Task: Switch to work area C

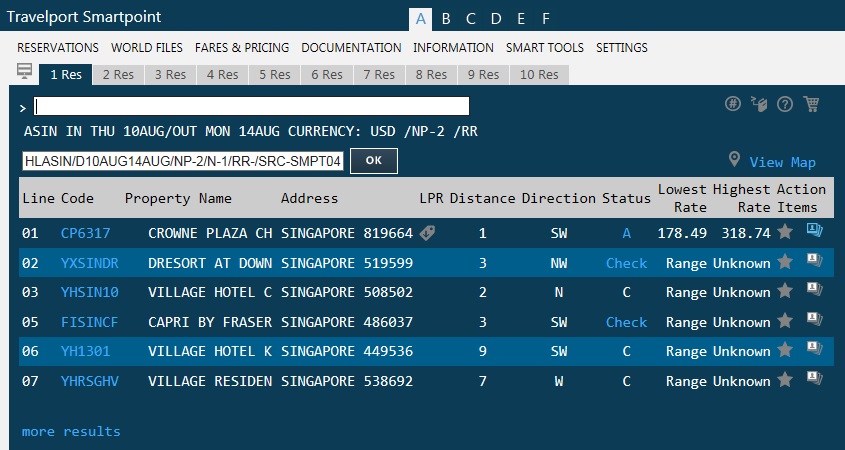Action: click(x=470, y=19)
